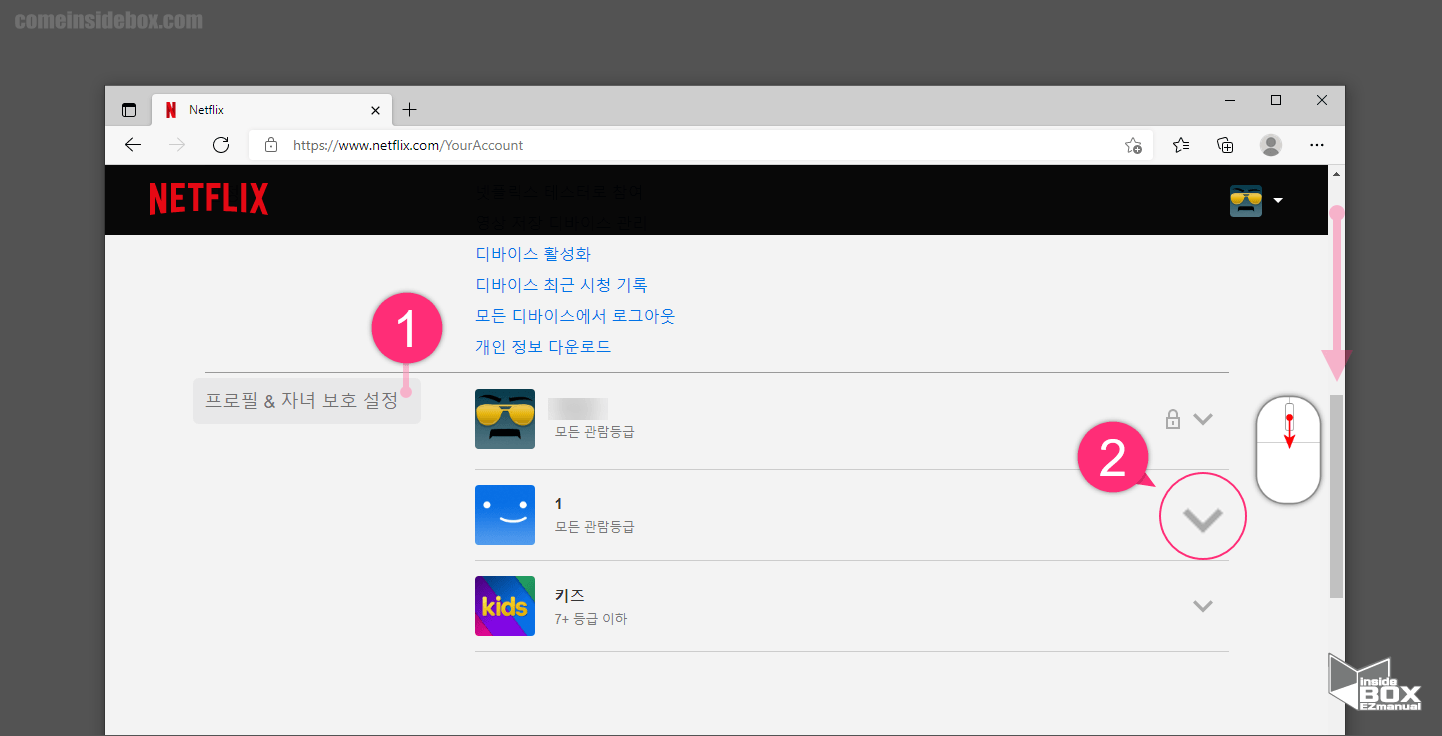Refresh the page with reload icon
Screen dimensions: 1442x736
tap(221, 145)
